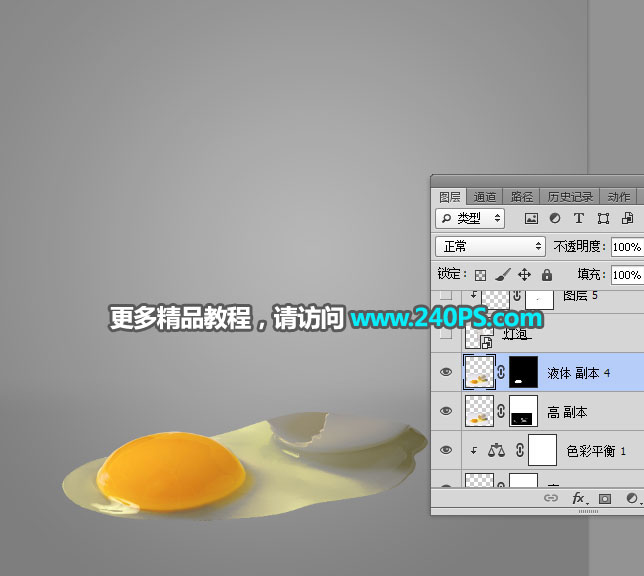The image size is (644, 576).
Task: Click the 填充 label
Action: pyautogui.click(x=591, y=274)
